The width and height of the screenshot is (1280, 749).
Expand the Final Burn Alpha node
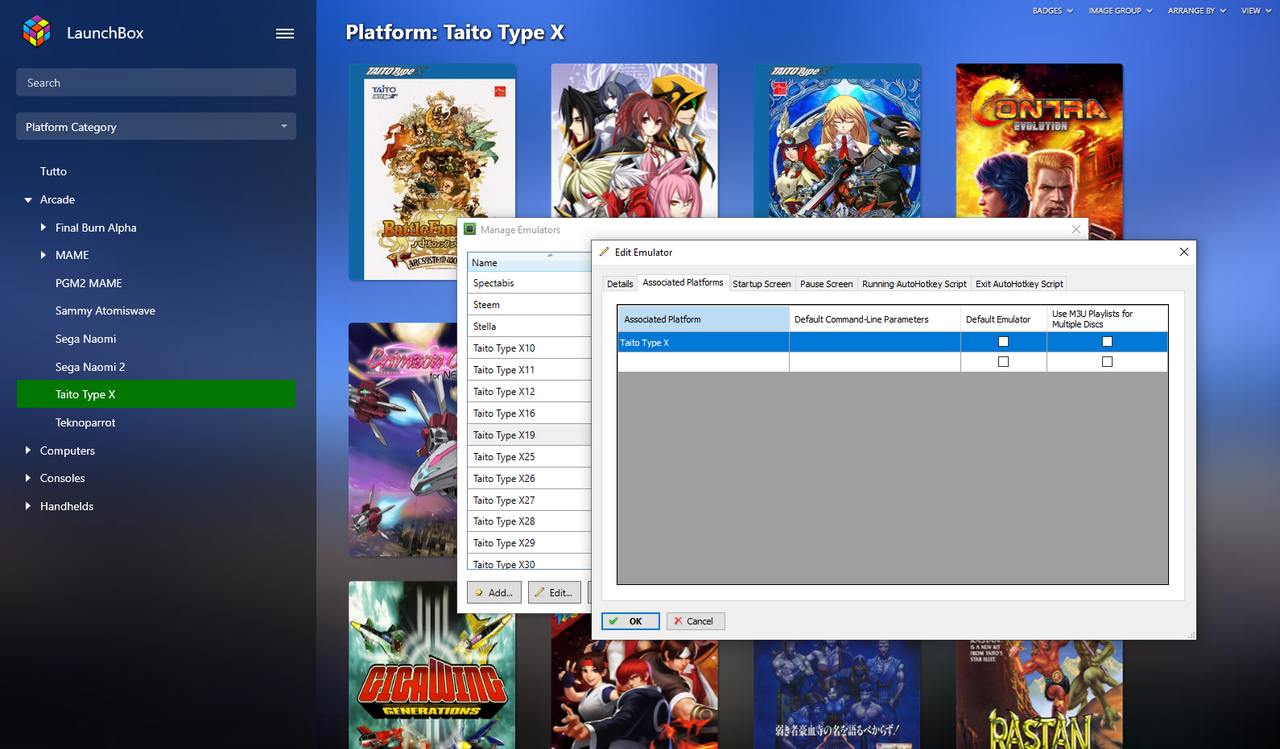coord(43,228)
